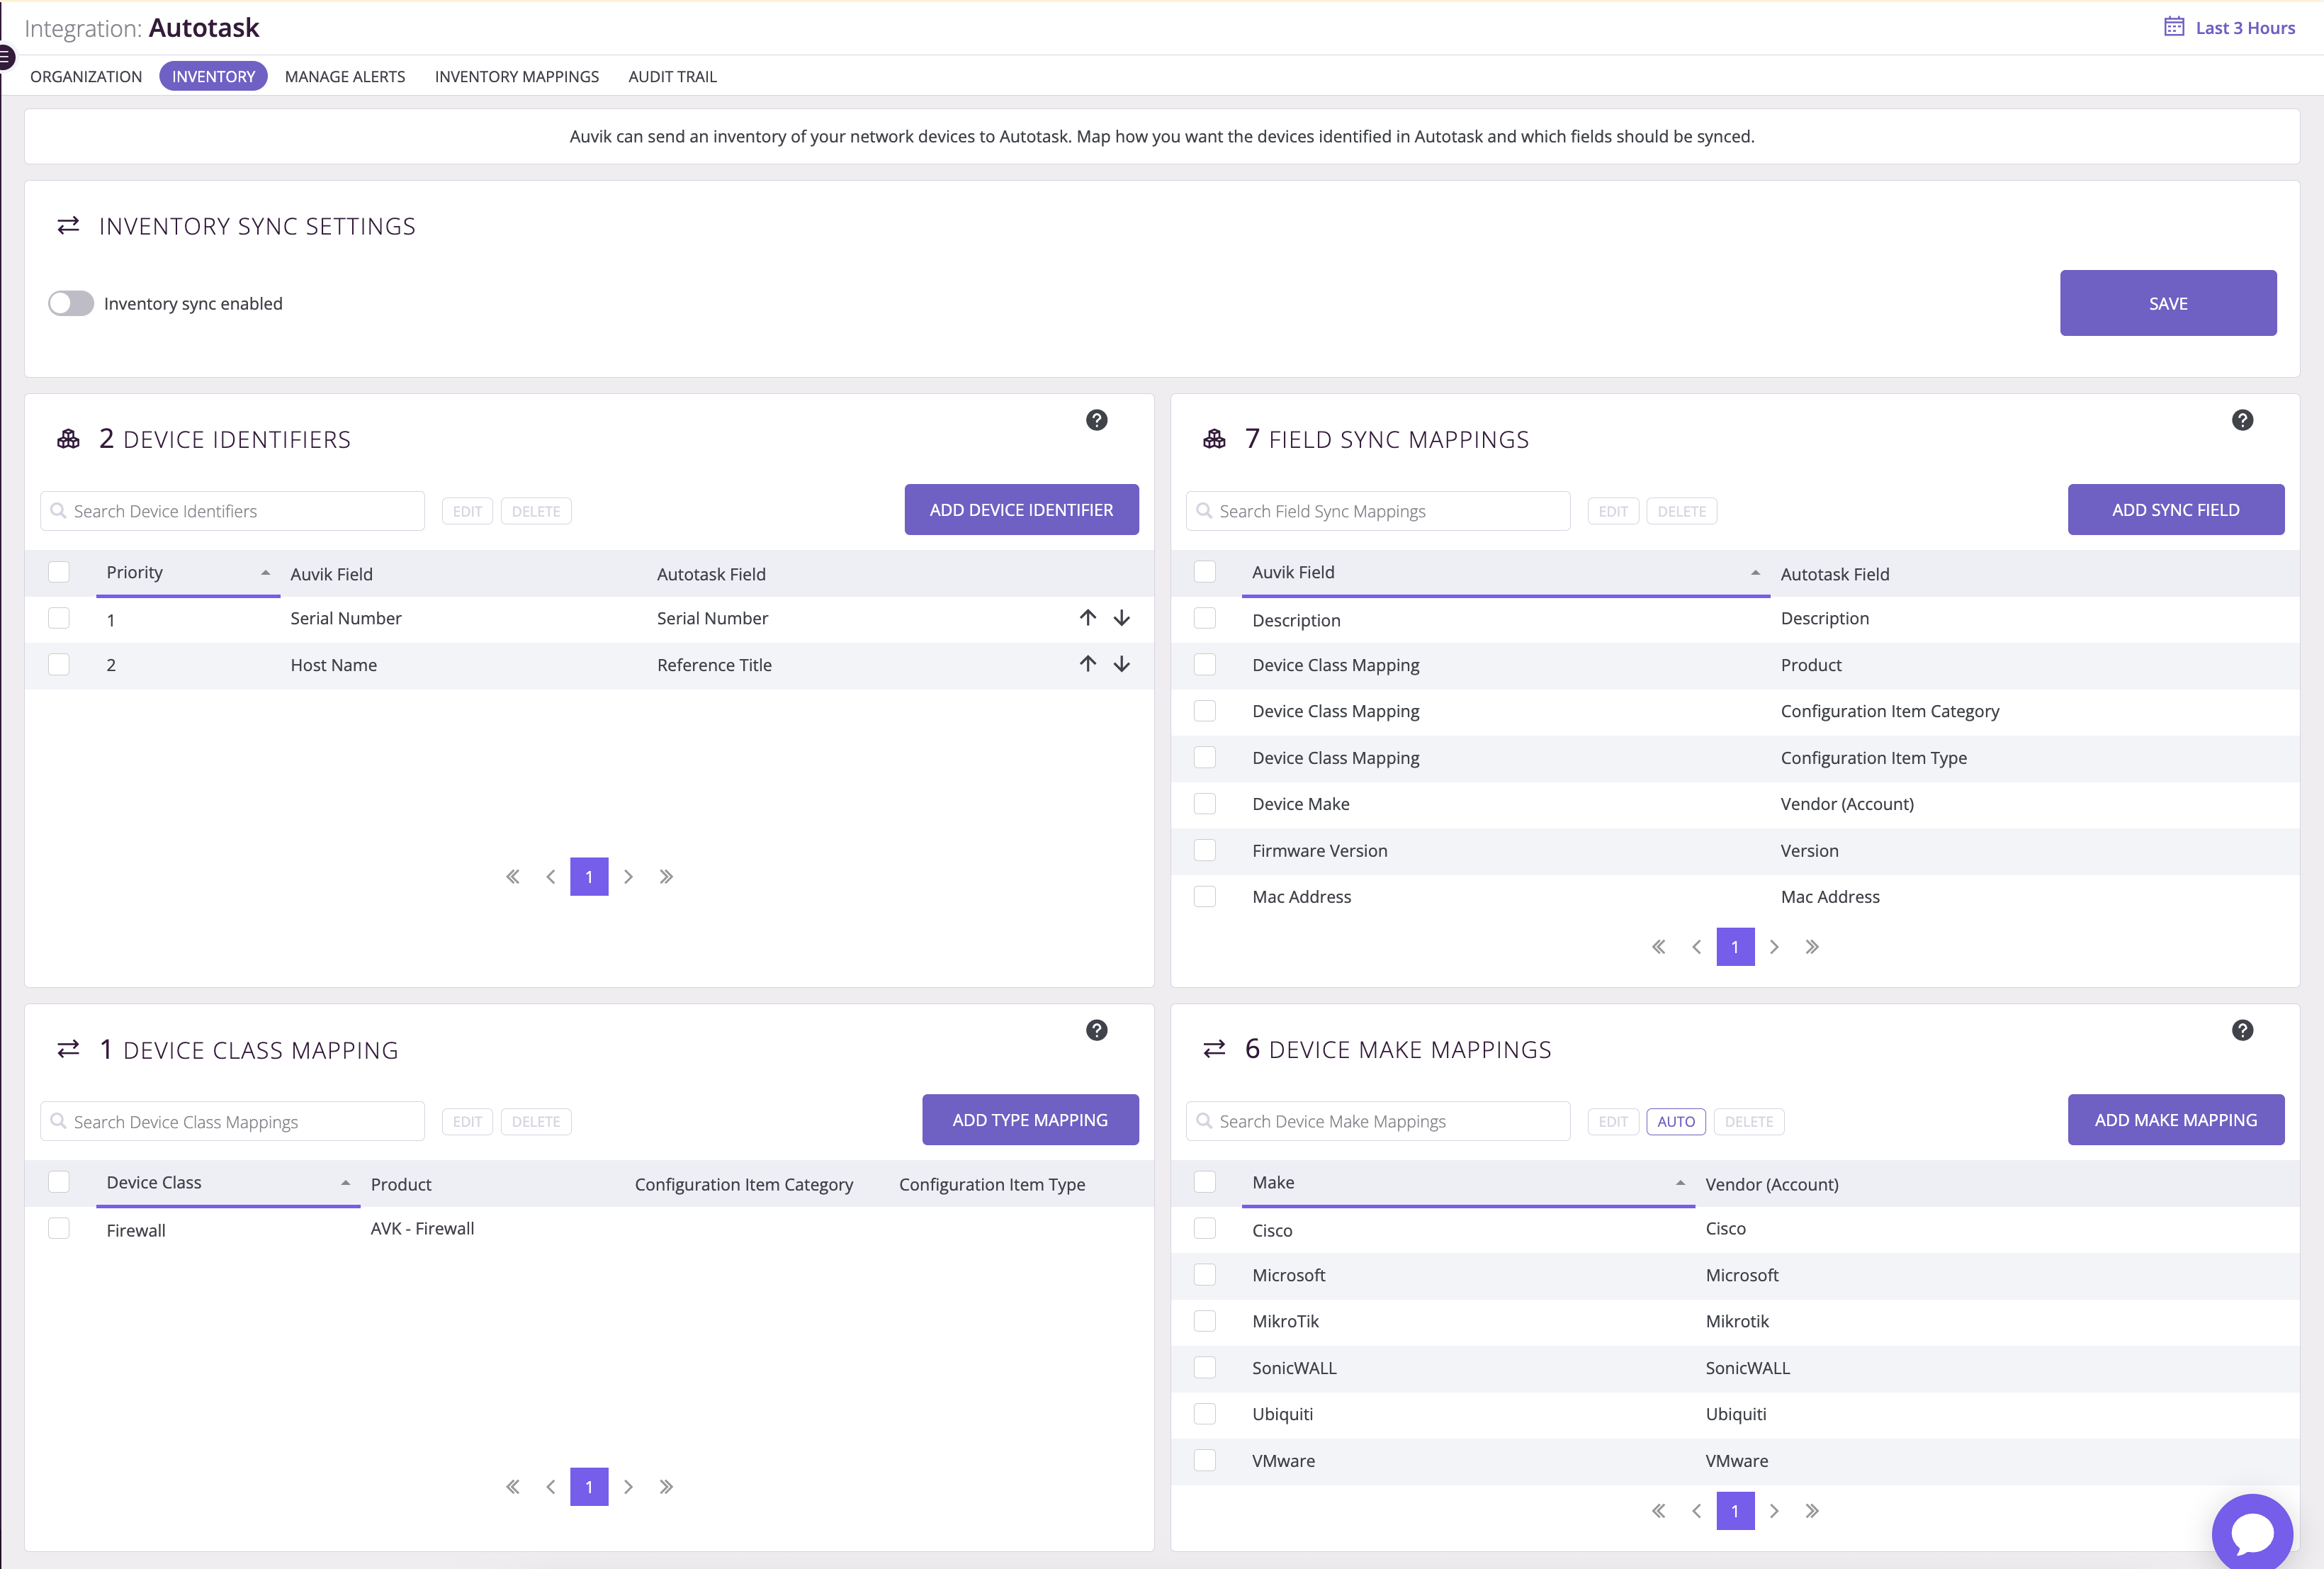The height and width of the screenshot is (1569, 2324).
Task: Tick the Firewall device class checkbox
Action: (59, 1228)
